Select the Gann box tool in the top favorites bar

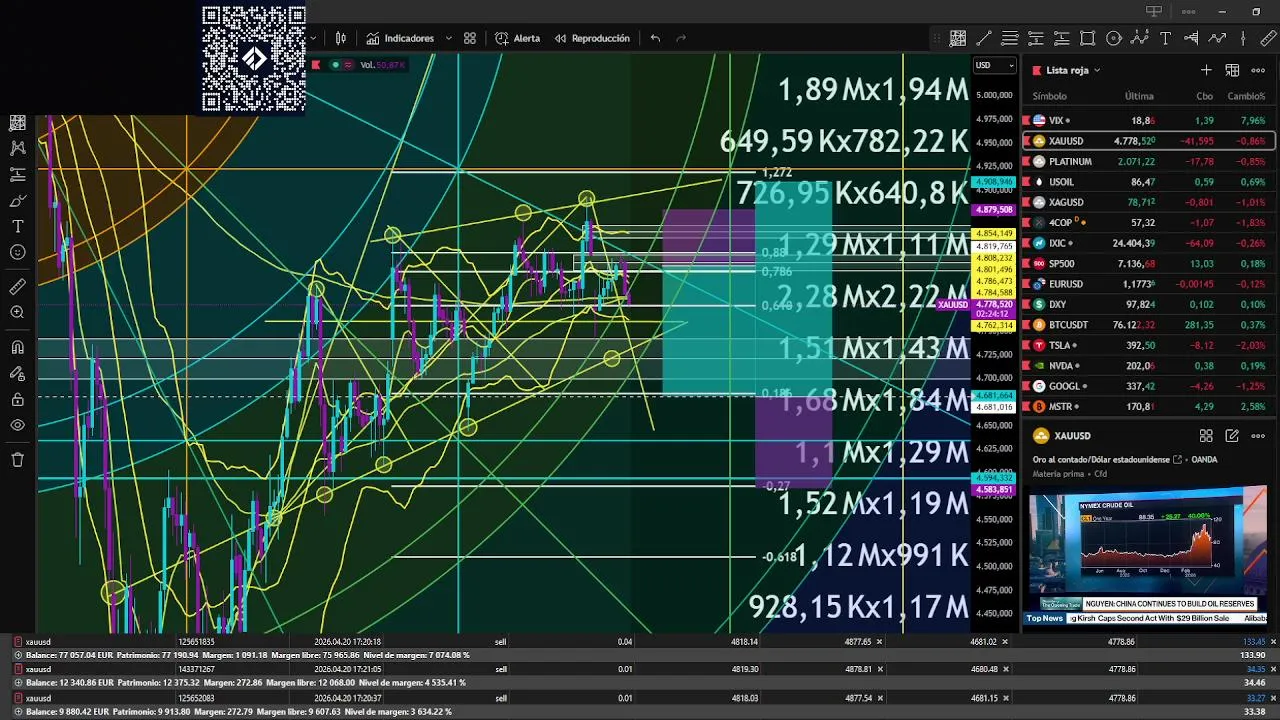958,38
